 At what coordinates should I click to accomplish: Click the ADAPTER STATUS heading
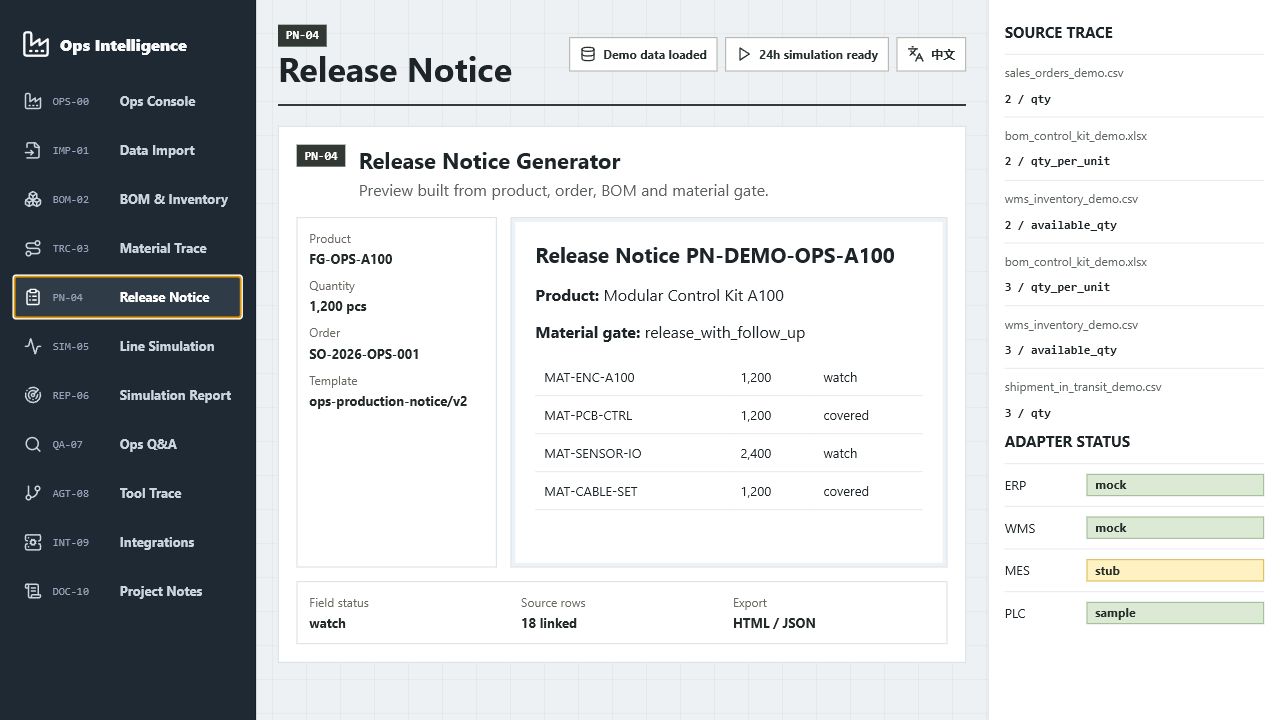tap(1067, 441)
